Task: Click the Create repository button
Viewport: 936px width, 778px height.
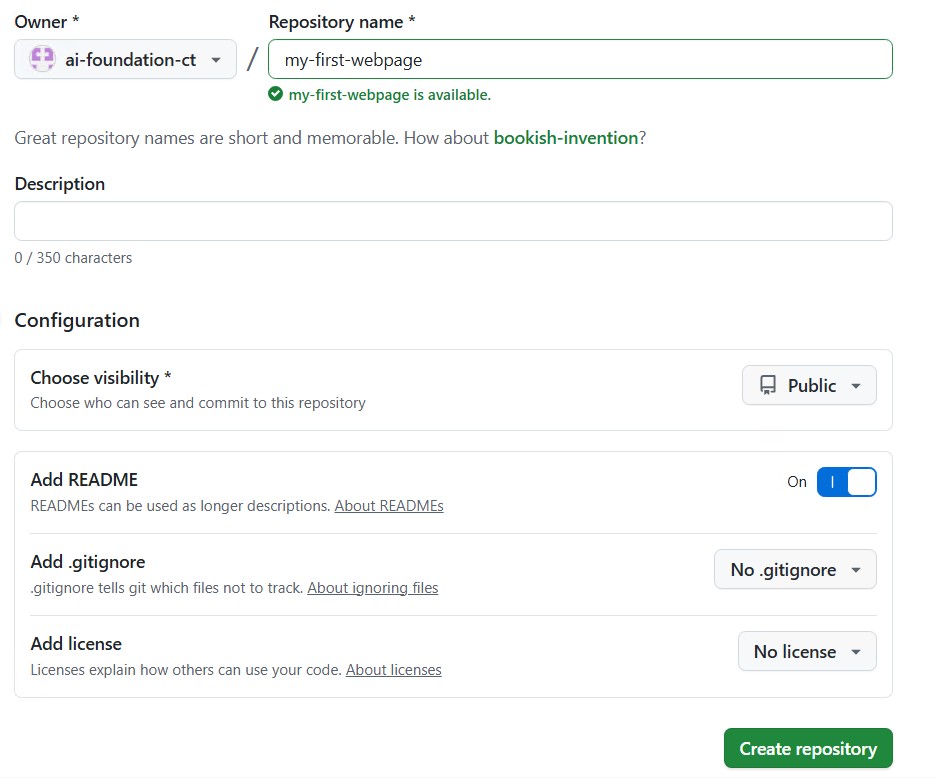Action: [x=808, y=748]
